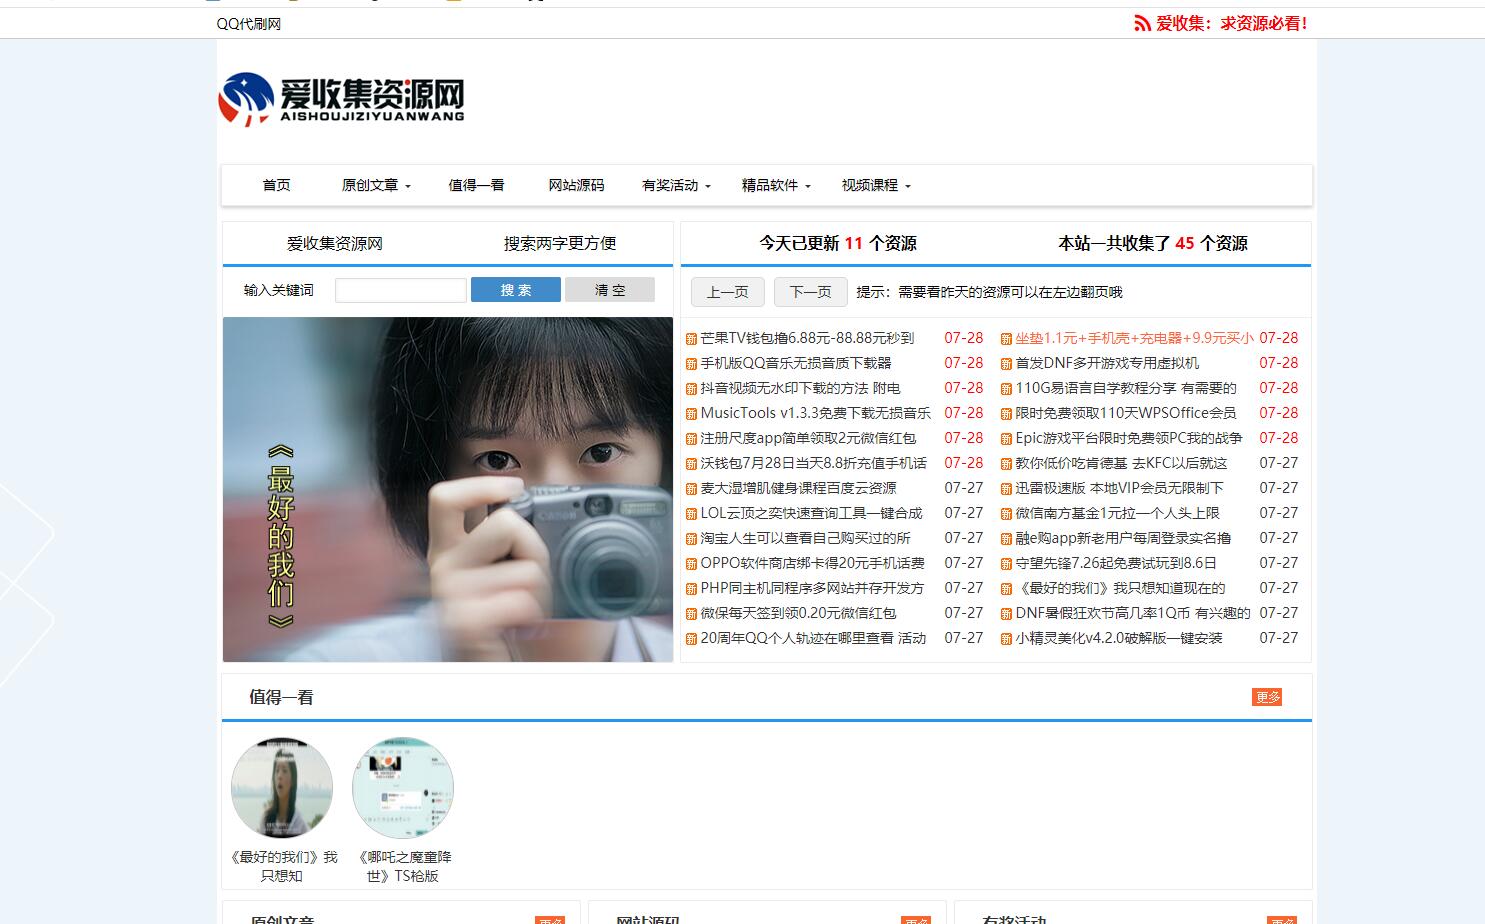The image size is (1485, 924).
Task: Open the QQ代刷网 link in top bar
Action: click(249, 24)
